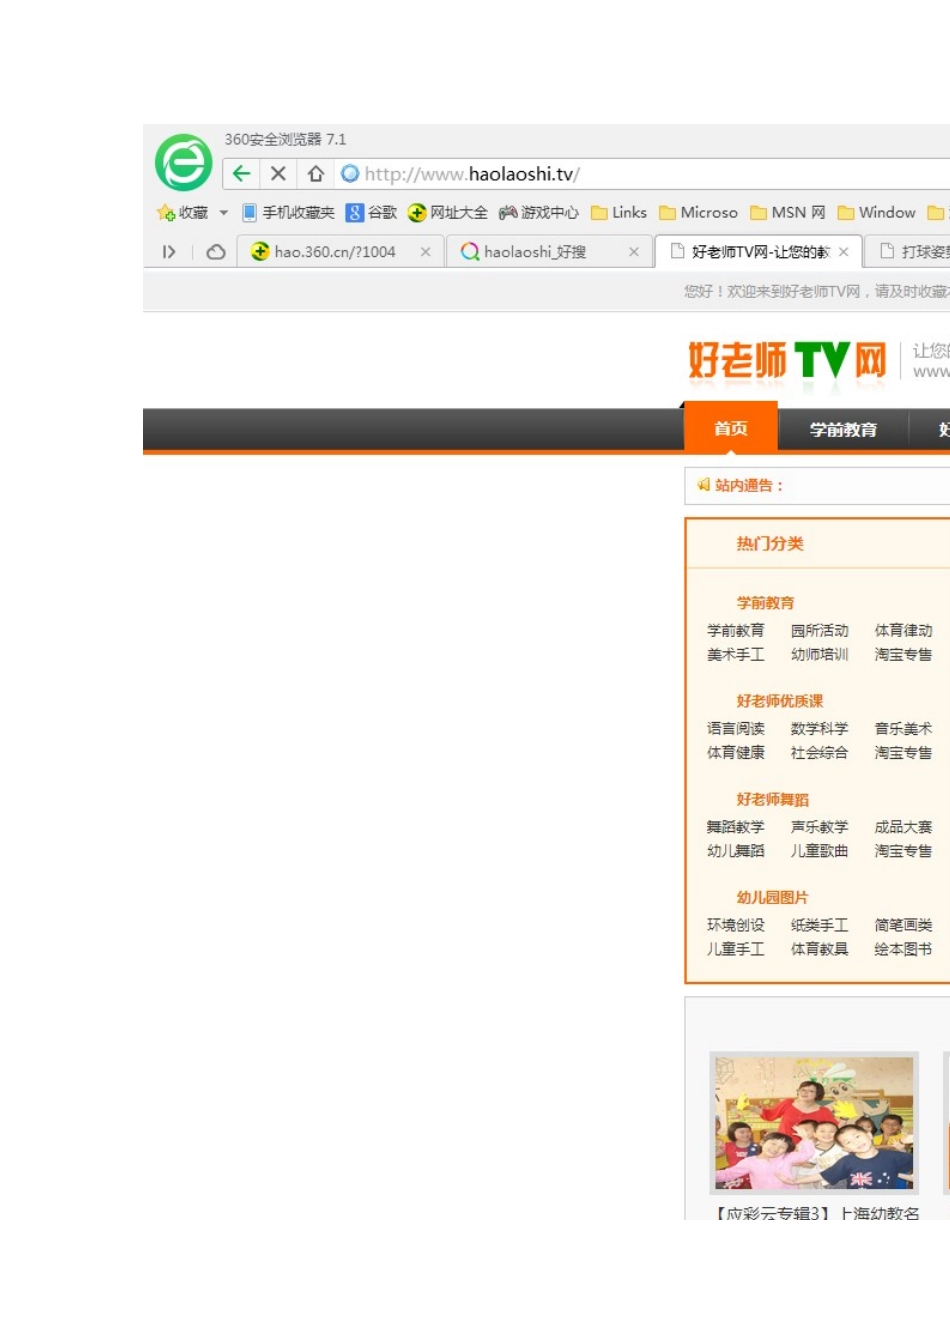The image size is (950, 1344).
Task: Open the 首页 navigation item
Action: 730,428
